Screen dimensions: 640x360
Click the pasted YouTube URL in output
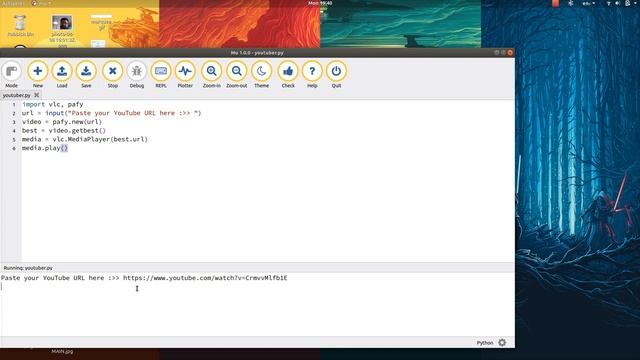point(205,278)
